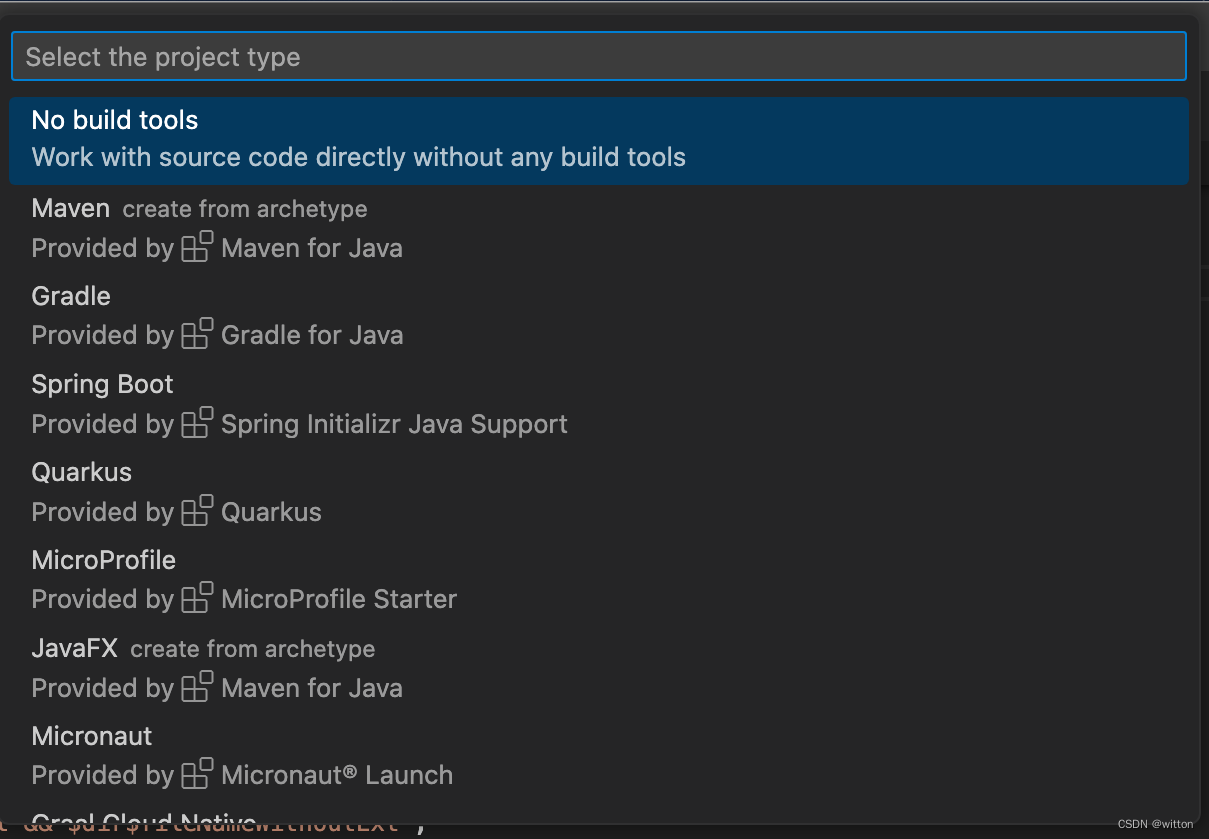Focus the Select the project type input
This screenshot has height=839, width=1209.
pyautogui.click(x=598, y=57)
